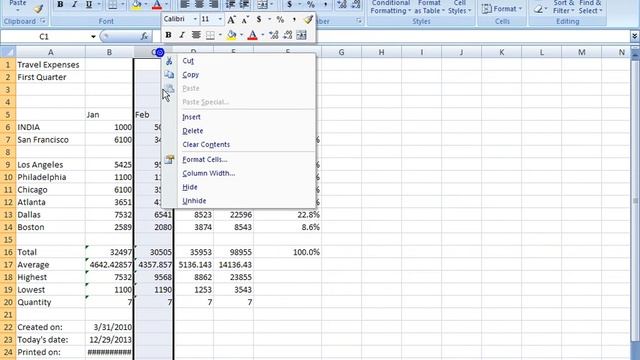Open the Clipboard group dialog launcher
Viewport: 640px width, 360px height.
(43, 21)
